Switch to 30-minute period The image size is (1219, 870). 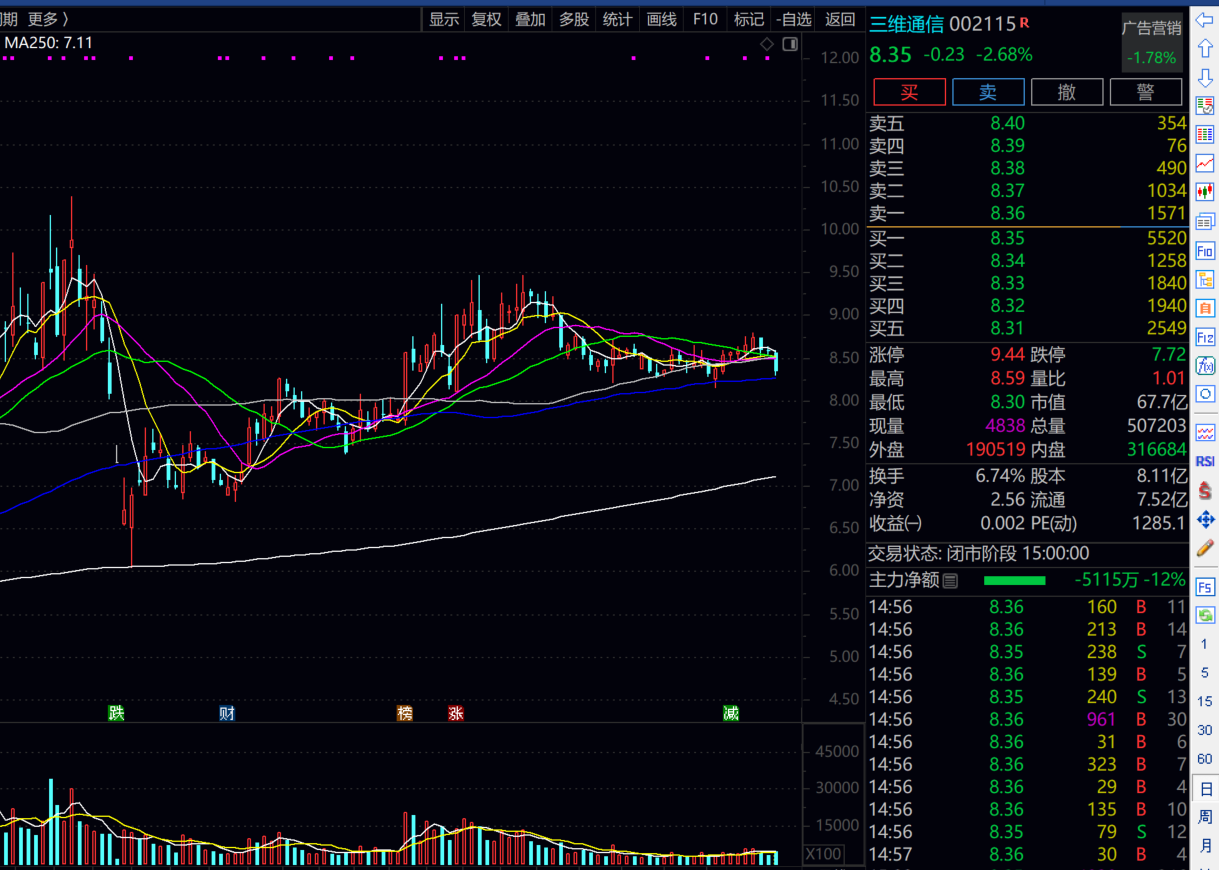(x=1205, y=731)
